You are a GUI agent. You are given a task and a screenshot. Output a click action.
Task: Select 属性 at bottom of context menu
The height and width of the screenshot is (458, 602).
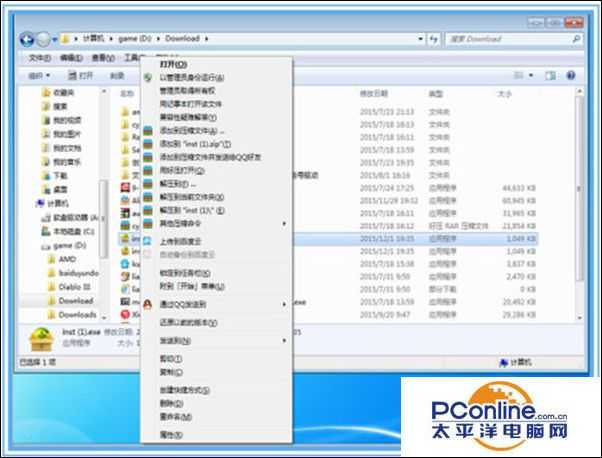[x=170, y=435]
